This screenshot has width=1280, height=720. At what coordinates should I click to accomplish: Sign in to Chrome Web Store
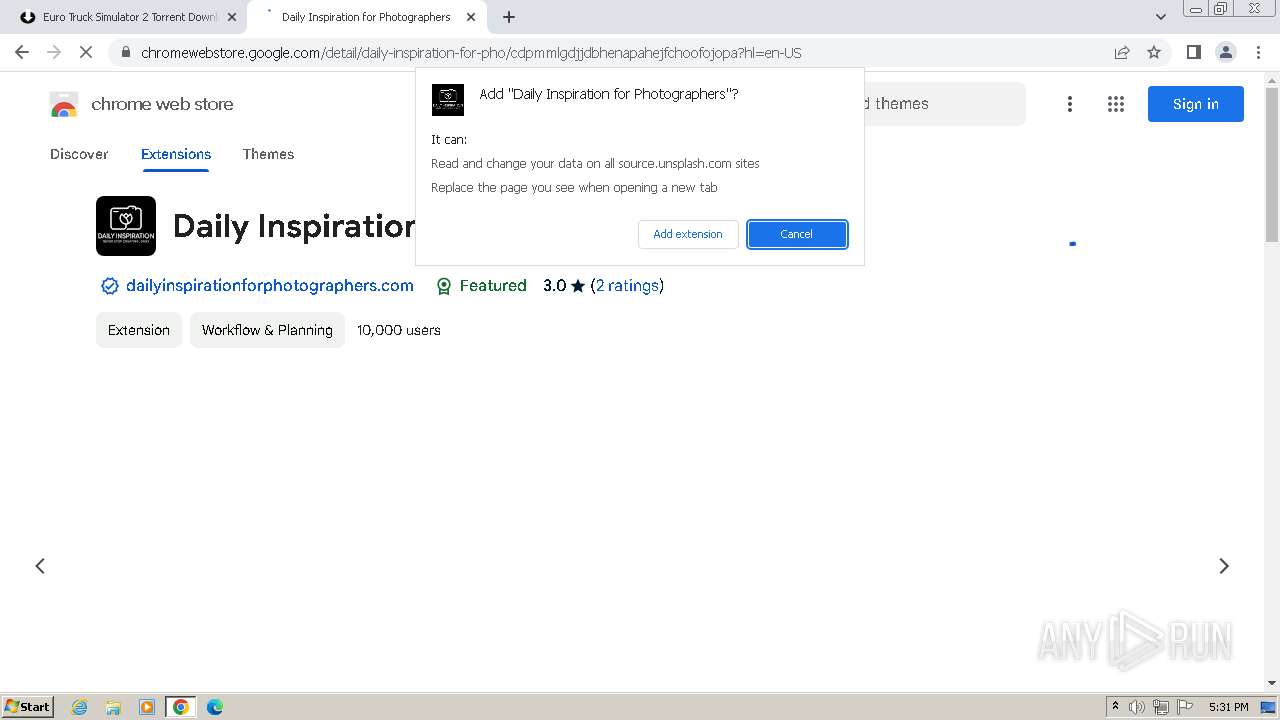(x=1196, y=104)
